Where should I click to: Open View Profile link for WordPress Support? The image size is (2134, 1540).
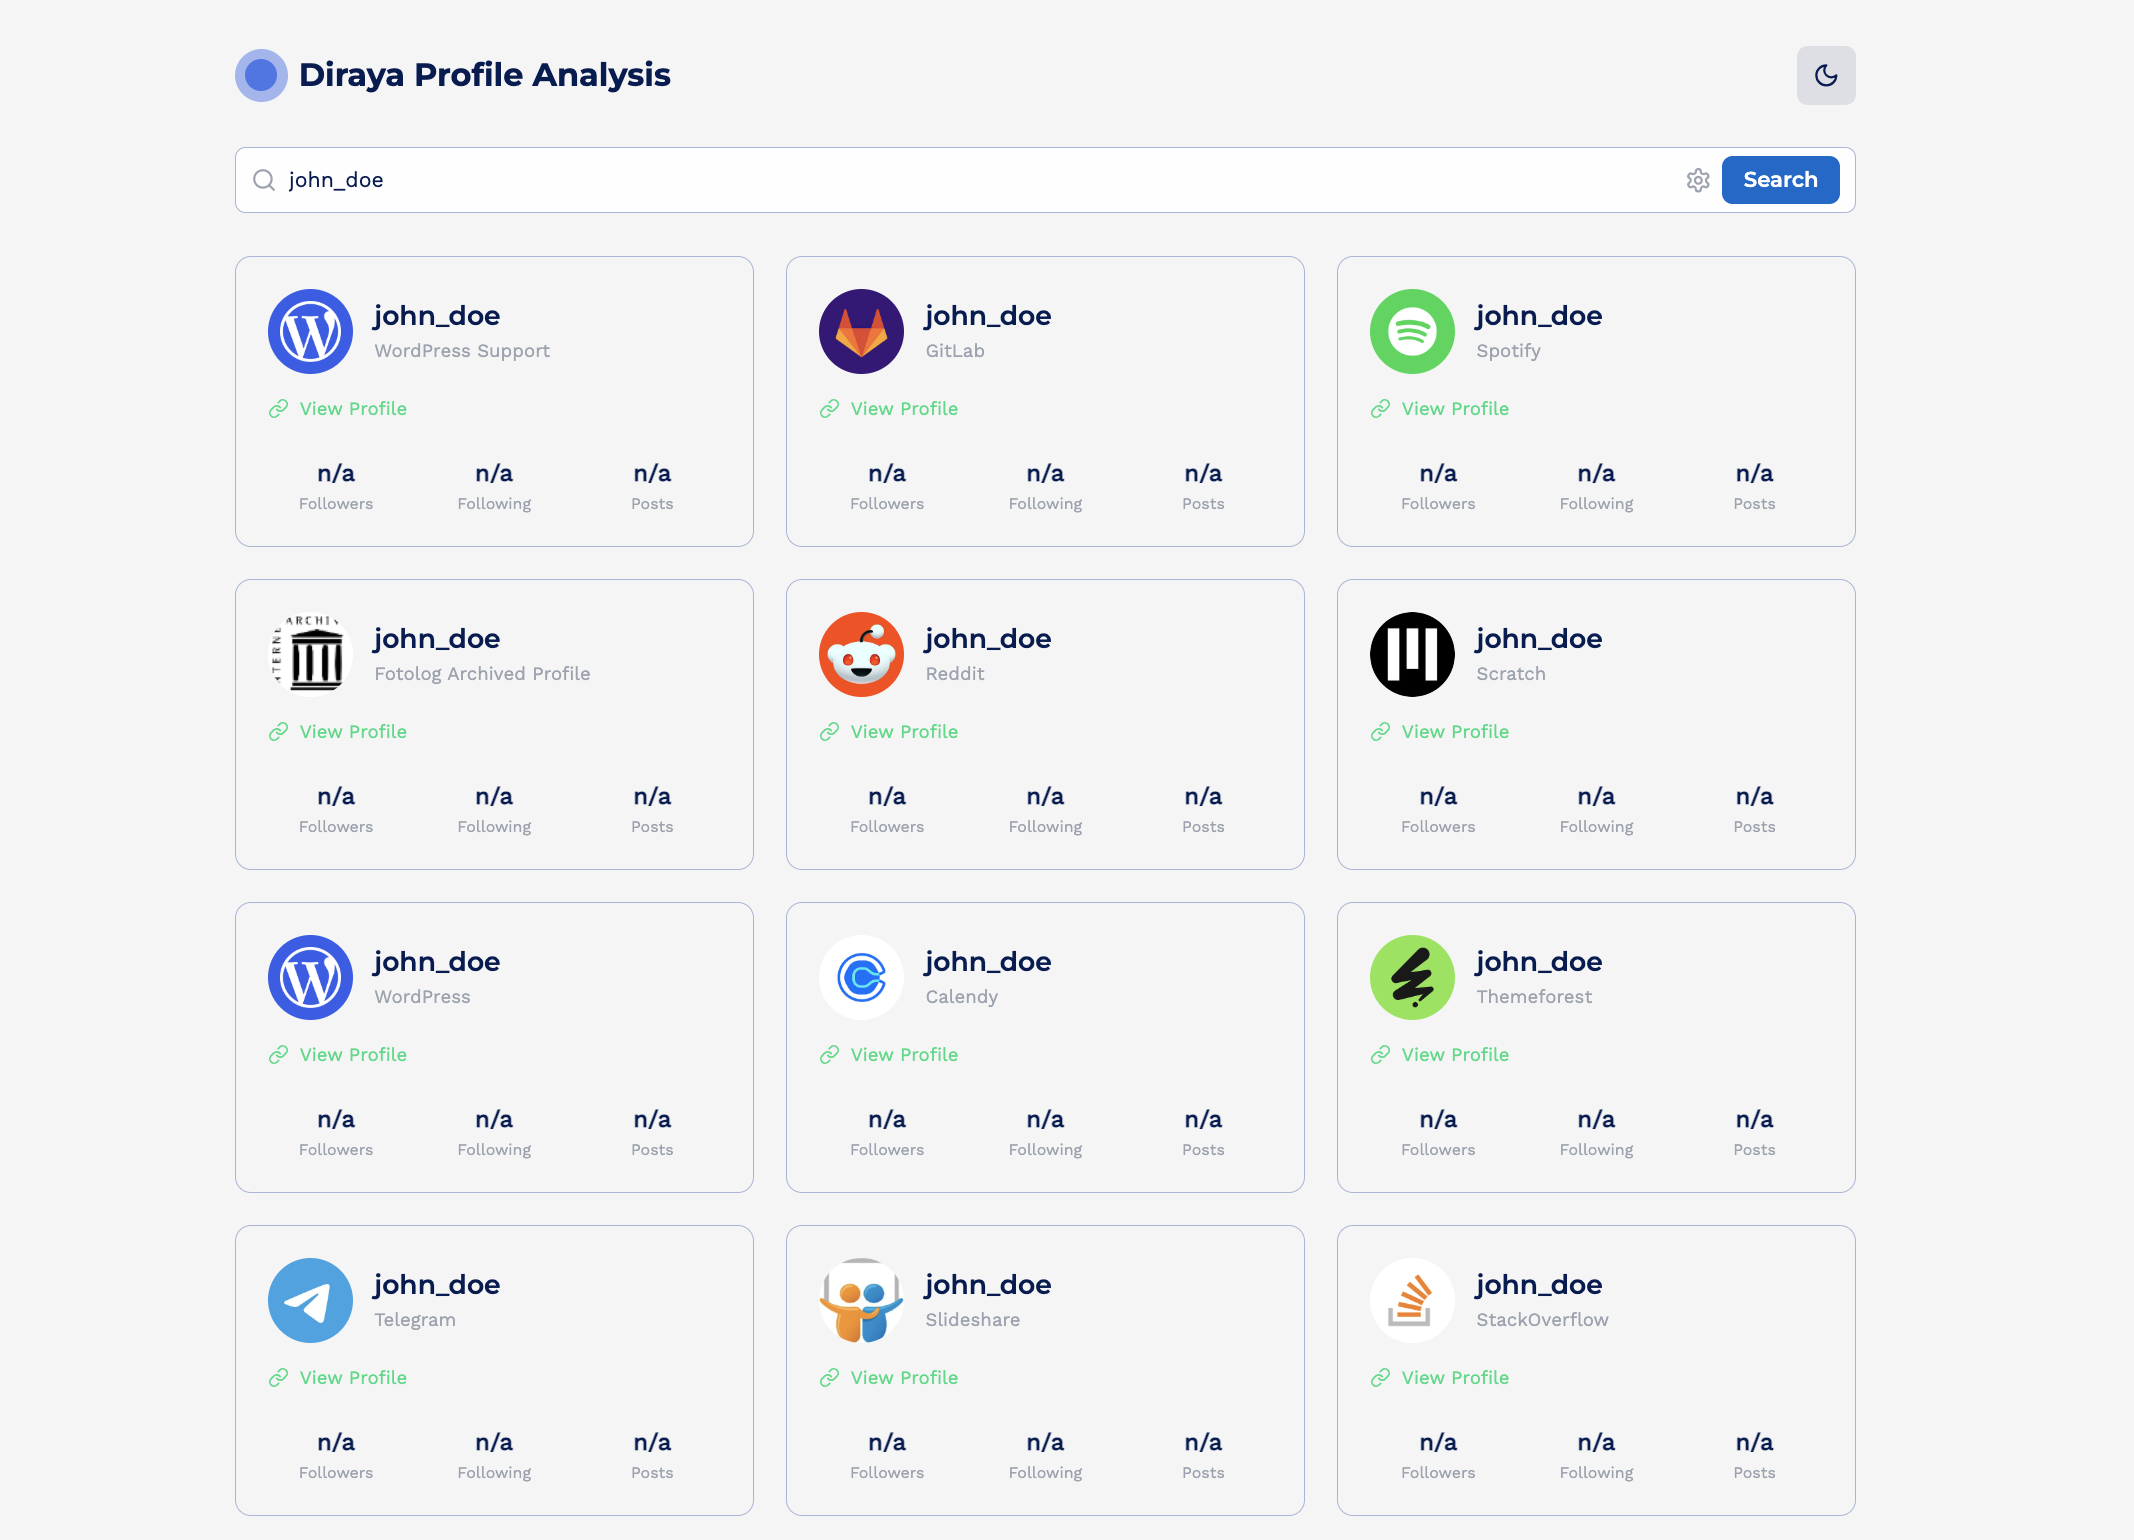[x=352, y=409]
